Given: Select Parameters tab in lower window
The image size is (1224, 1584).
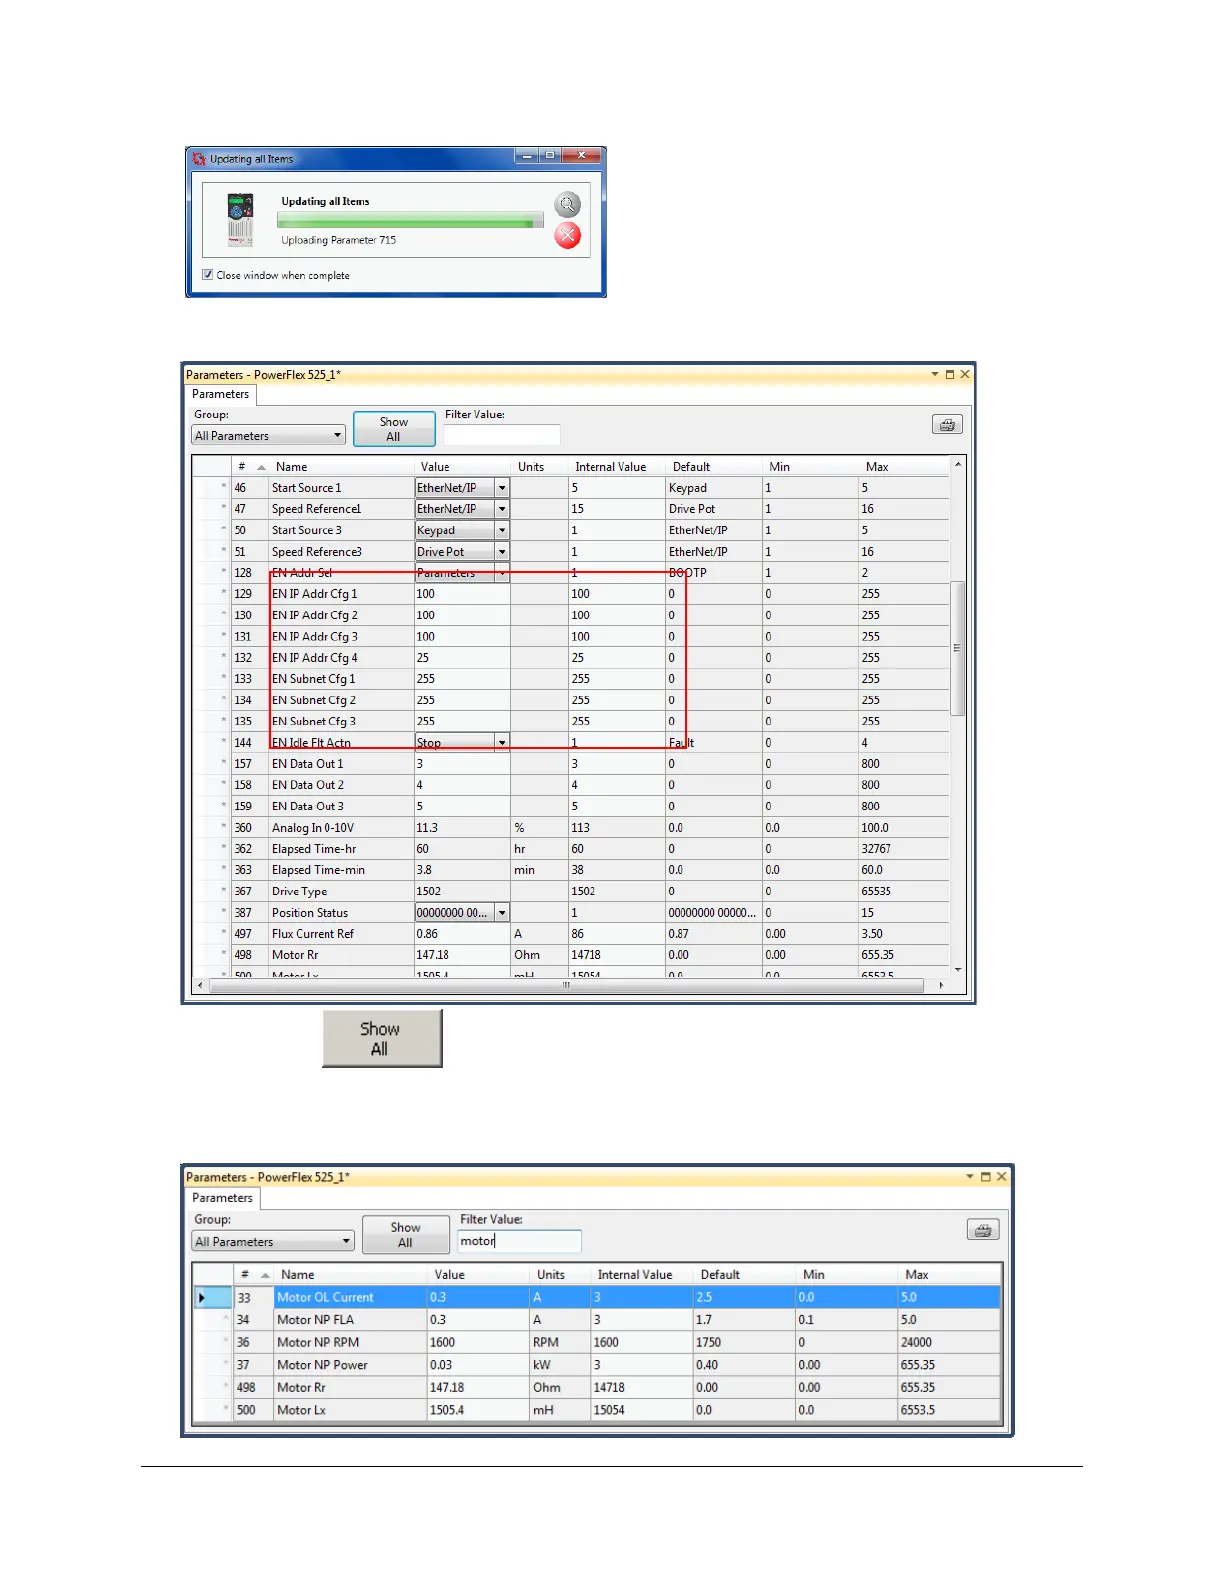Looking at the screenshot, I should point(222,1198).
